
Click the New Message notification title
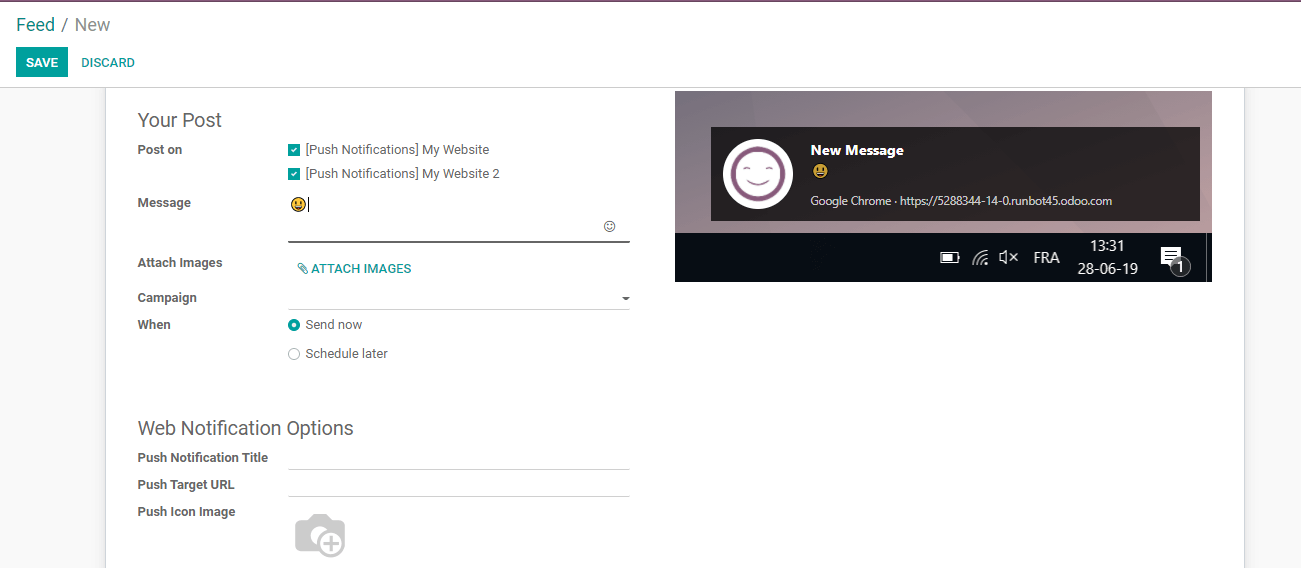(x=857, y=150)
